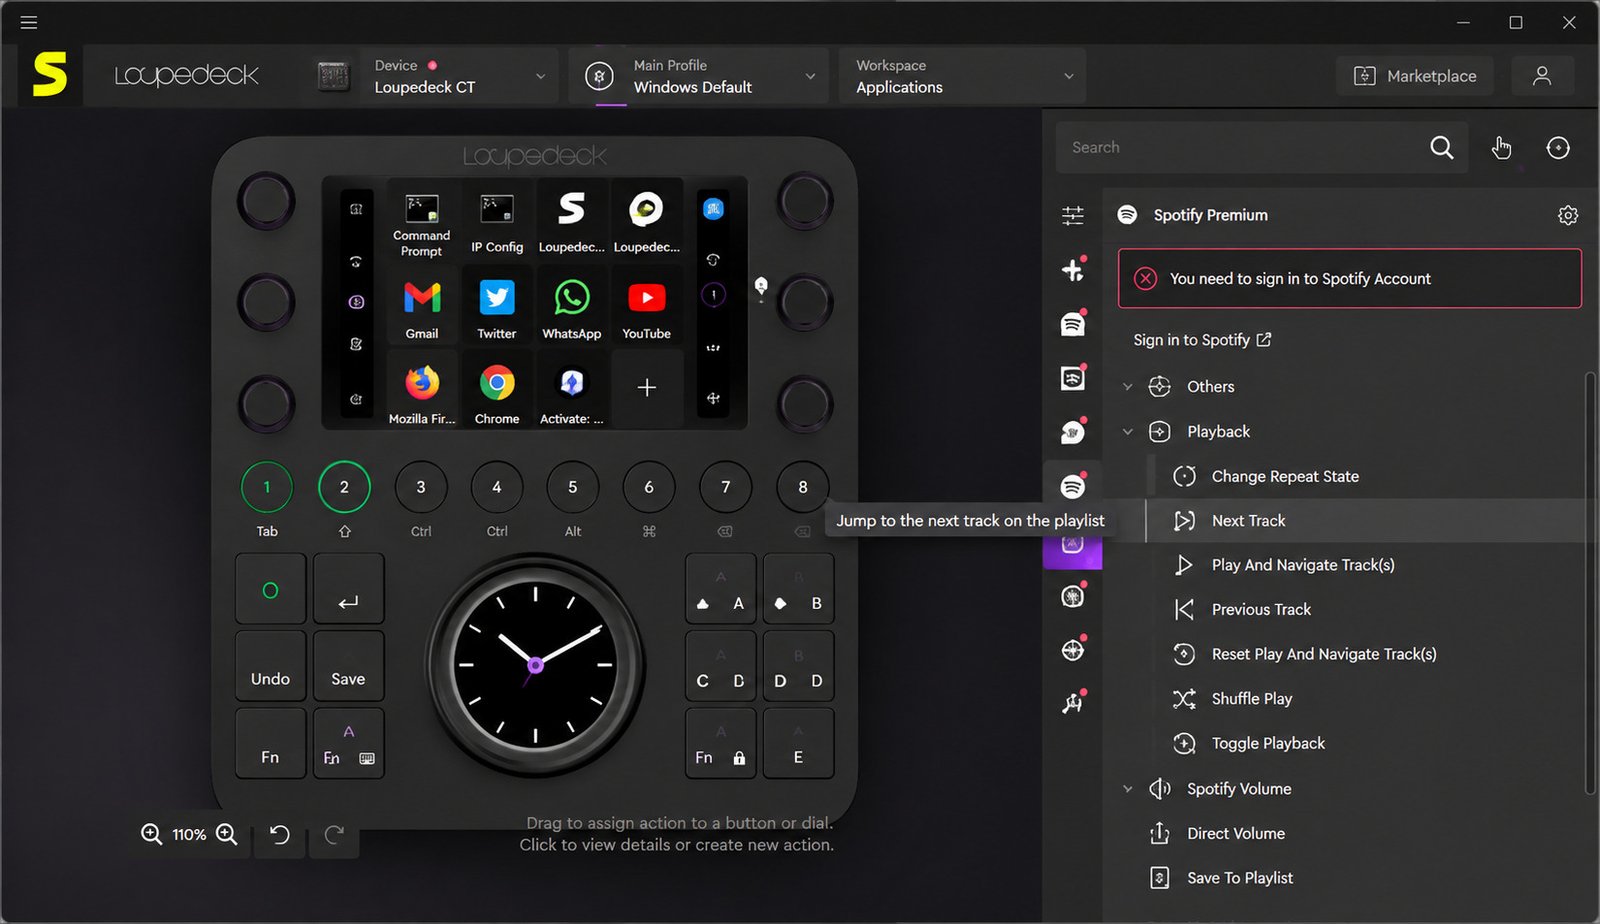The height and width of the screenshot is (924, 1600).
Task: Select round button 5 labeled Alt
Action: click(573, 487)
